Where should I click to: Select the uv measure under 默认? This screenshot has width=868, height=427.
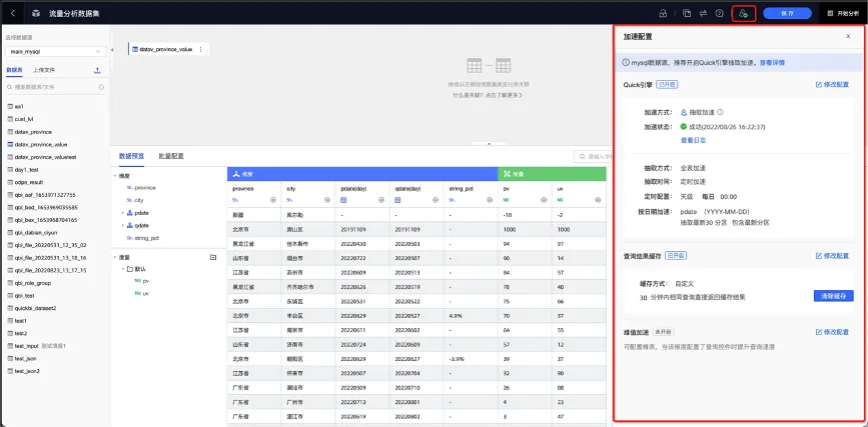click(146, 294)
